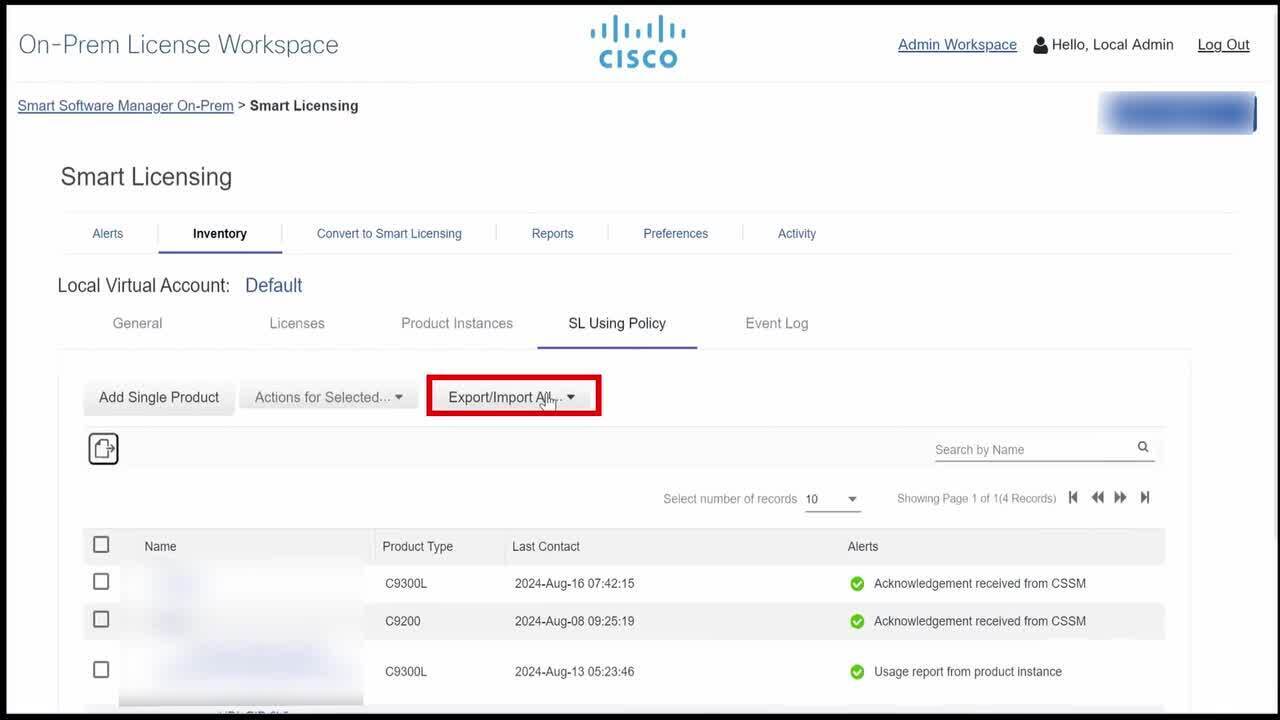This screenshot has width=1280, height=720.
Task: Switch to the Reports tab
Action: [553, 233]
